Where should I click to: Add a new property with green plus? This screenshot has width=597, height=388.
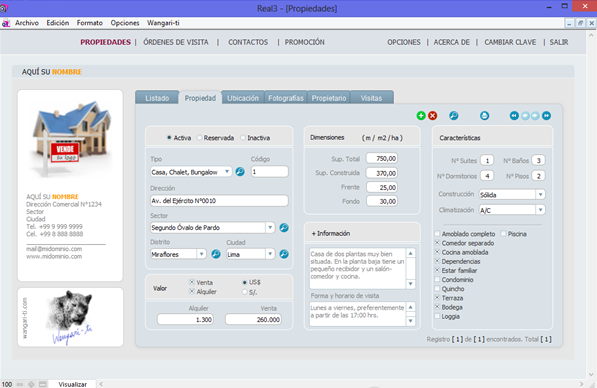tap(421, 116)
